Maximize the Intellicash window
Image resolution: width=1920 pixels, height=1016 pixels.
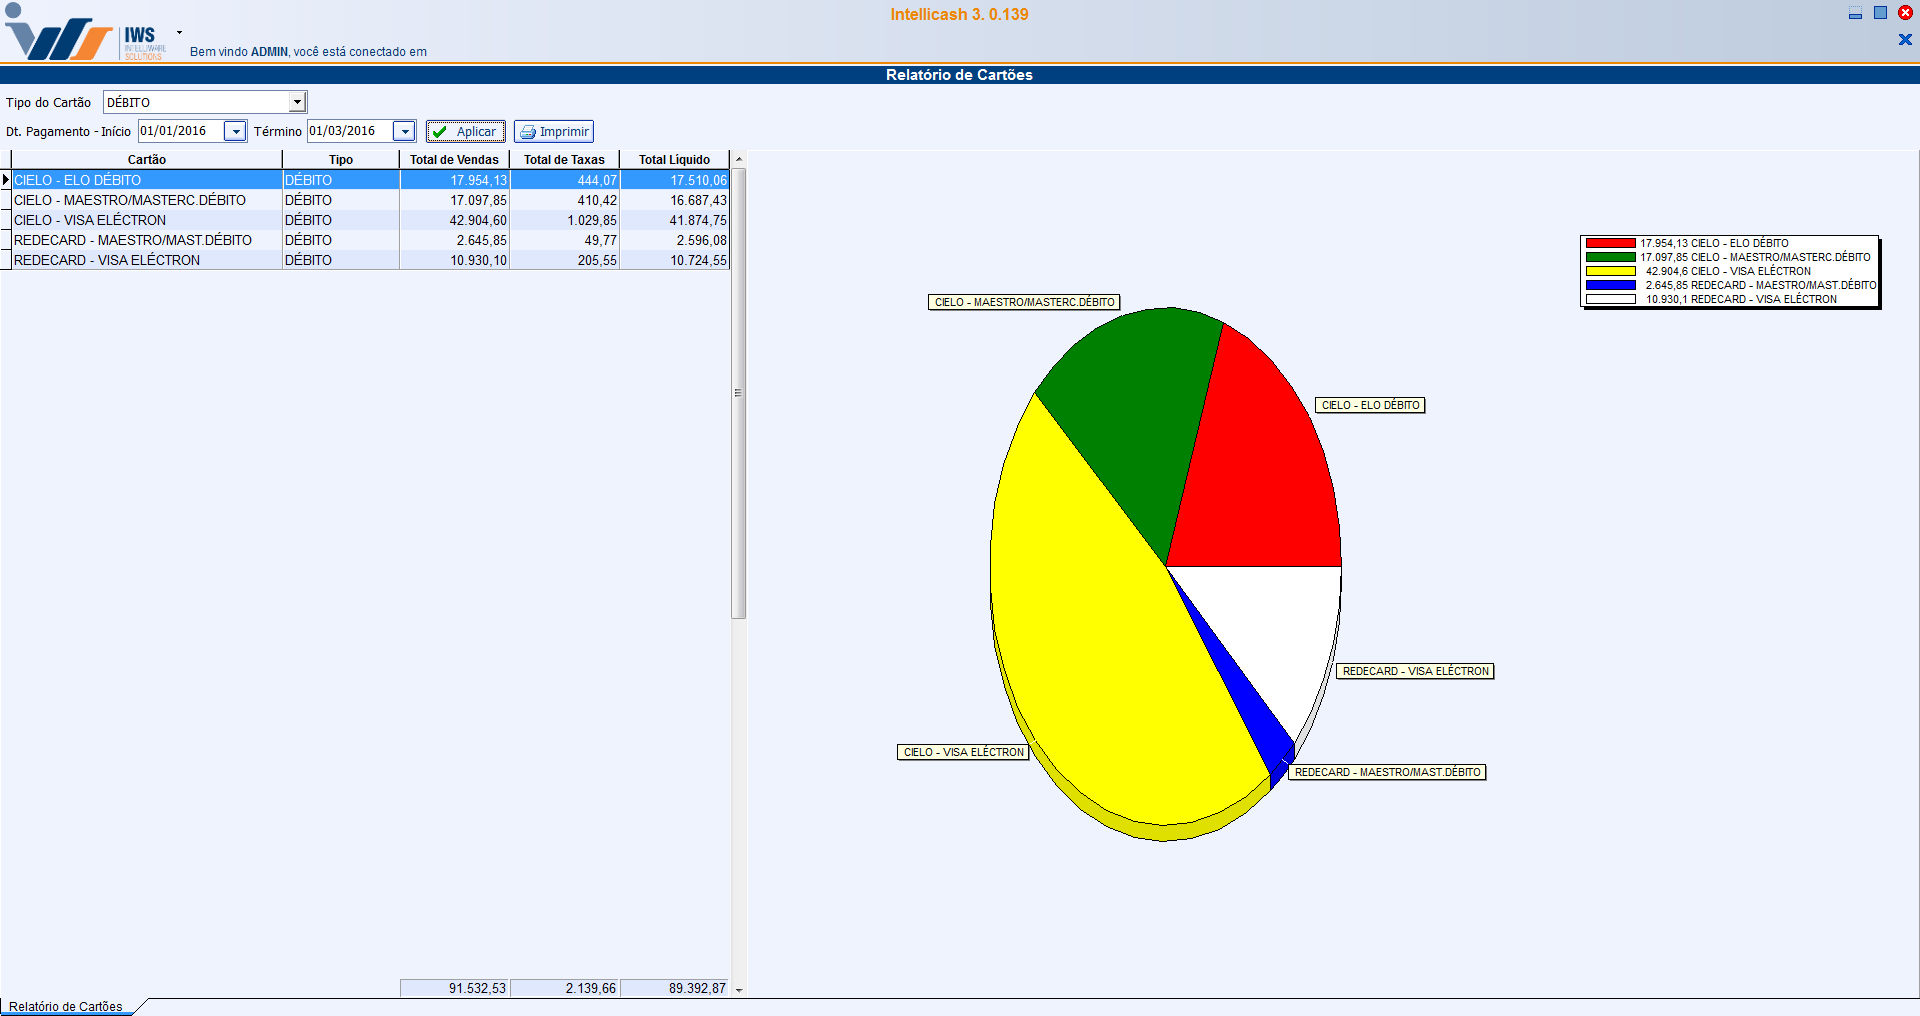pos(1880,13)
